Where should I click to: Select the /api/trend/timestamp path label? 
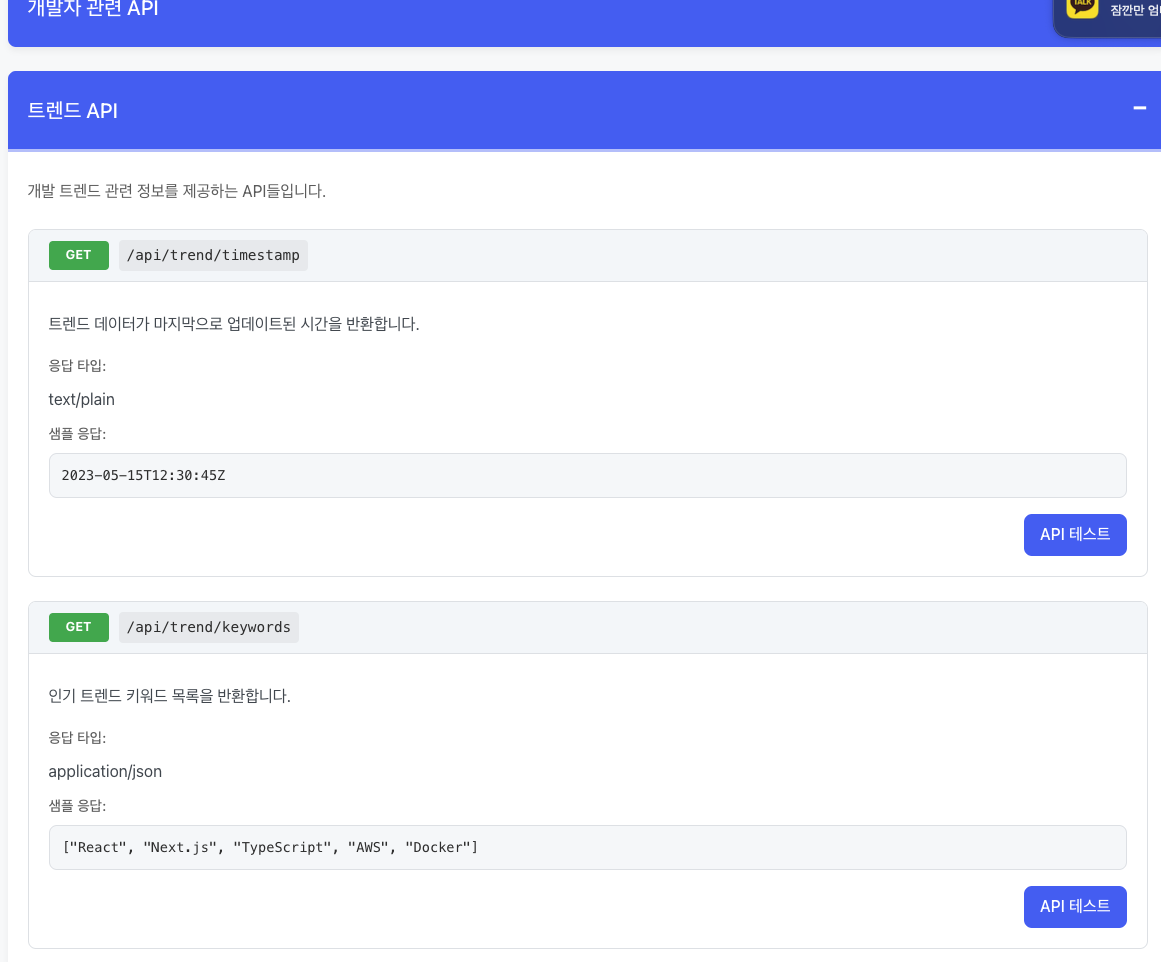pyautogui.click(x=212, y=255)
